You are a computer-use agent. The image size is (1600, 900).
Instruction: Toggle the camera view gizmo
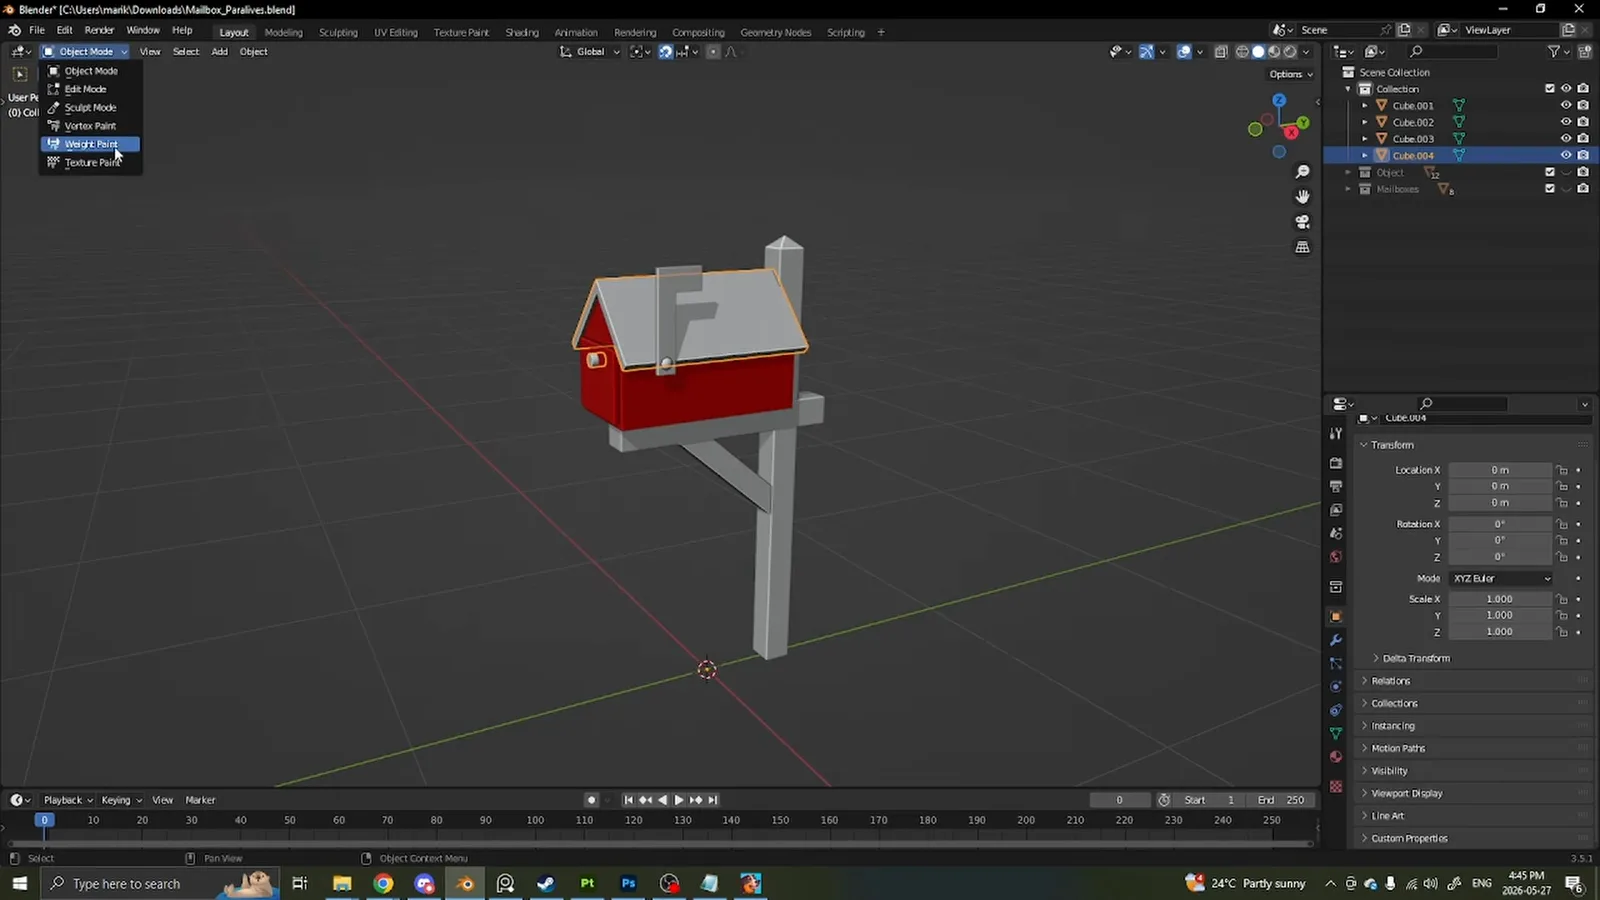pos(1302,222)
